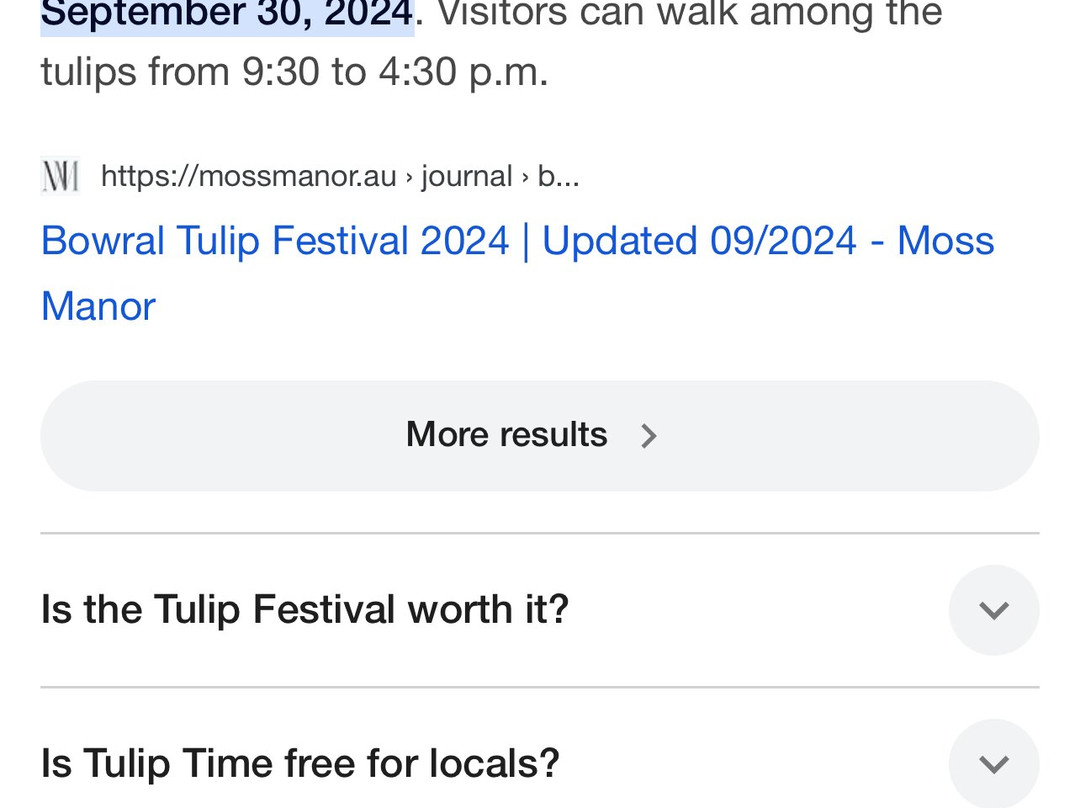Screen dimensions: 1080x808
Task: Expand 'Is Tulip Time free for locals?' chevron
Action: pyautogui.click(x=993, y=764)
